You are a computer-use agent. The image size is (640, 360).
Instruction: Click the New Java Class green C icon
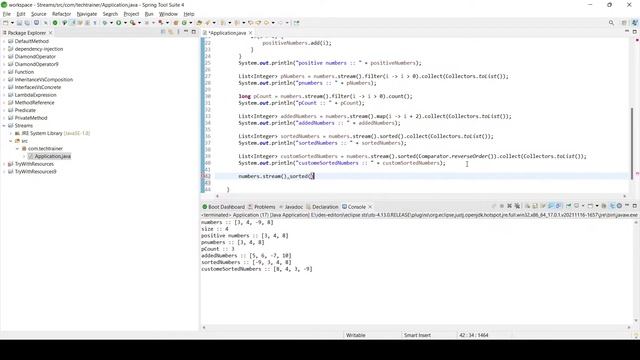point(184,23)
